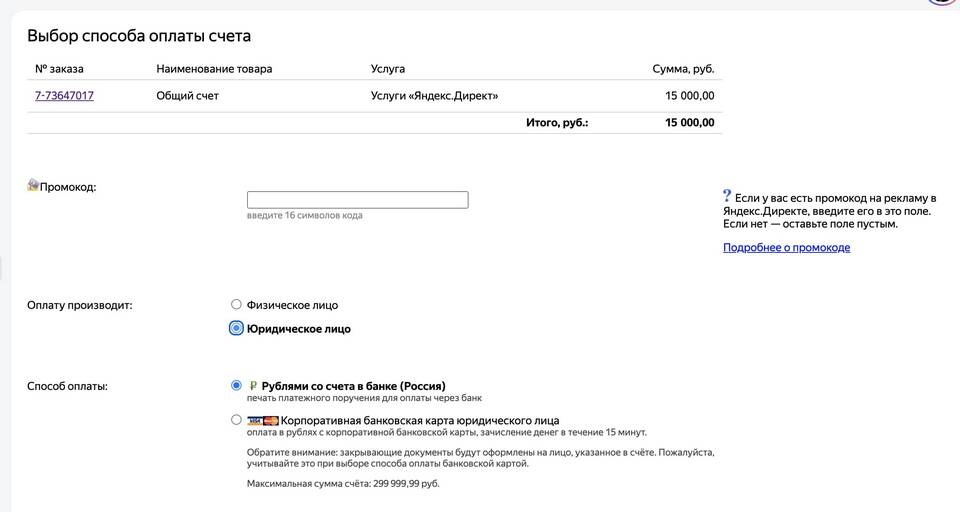Image resolution: width=960 pixels, height=512 pixels.
Task: Select the Юридическое лицо radio button
Action: coord(236,328)
